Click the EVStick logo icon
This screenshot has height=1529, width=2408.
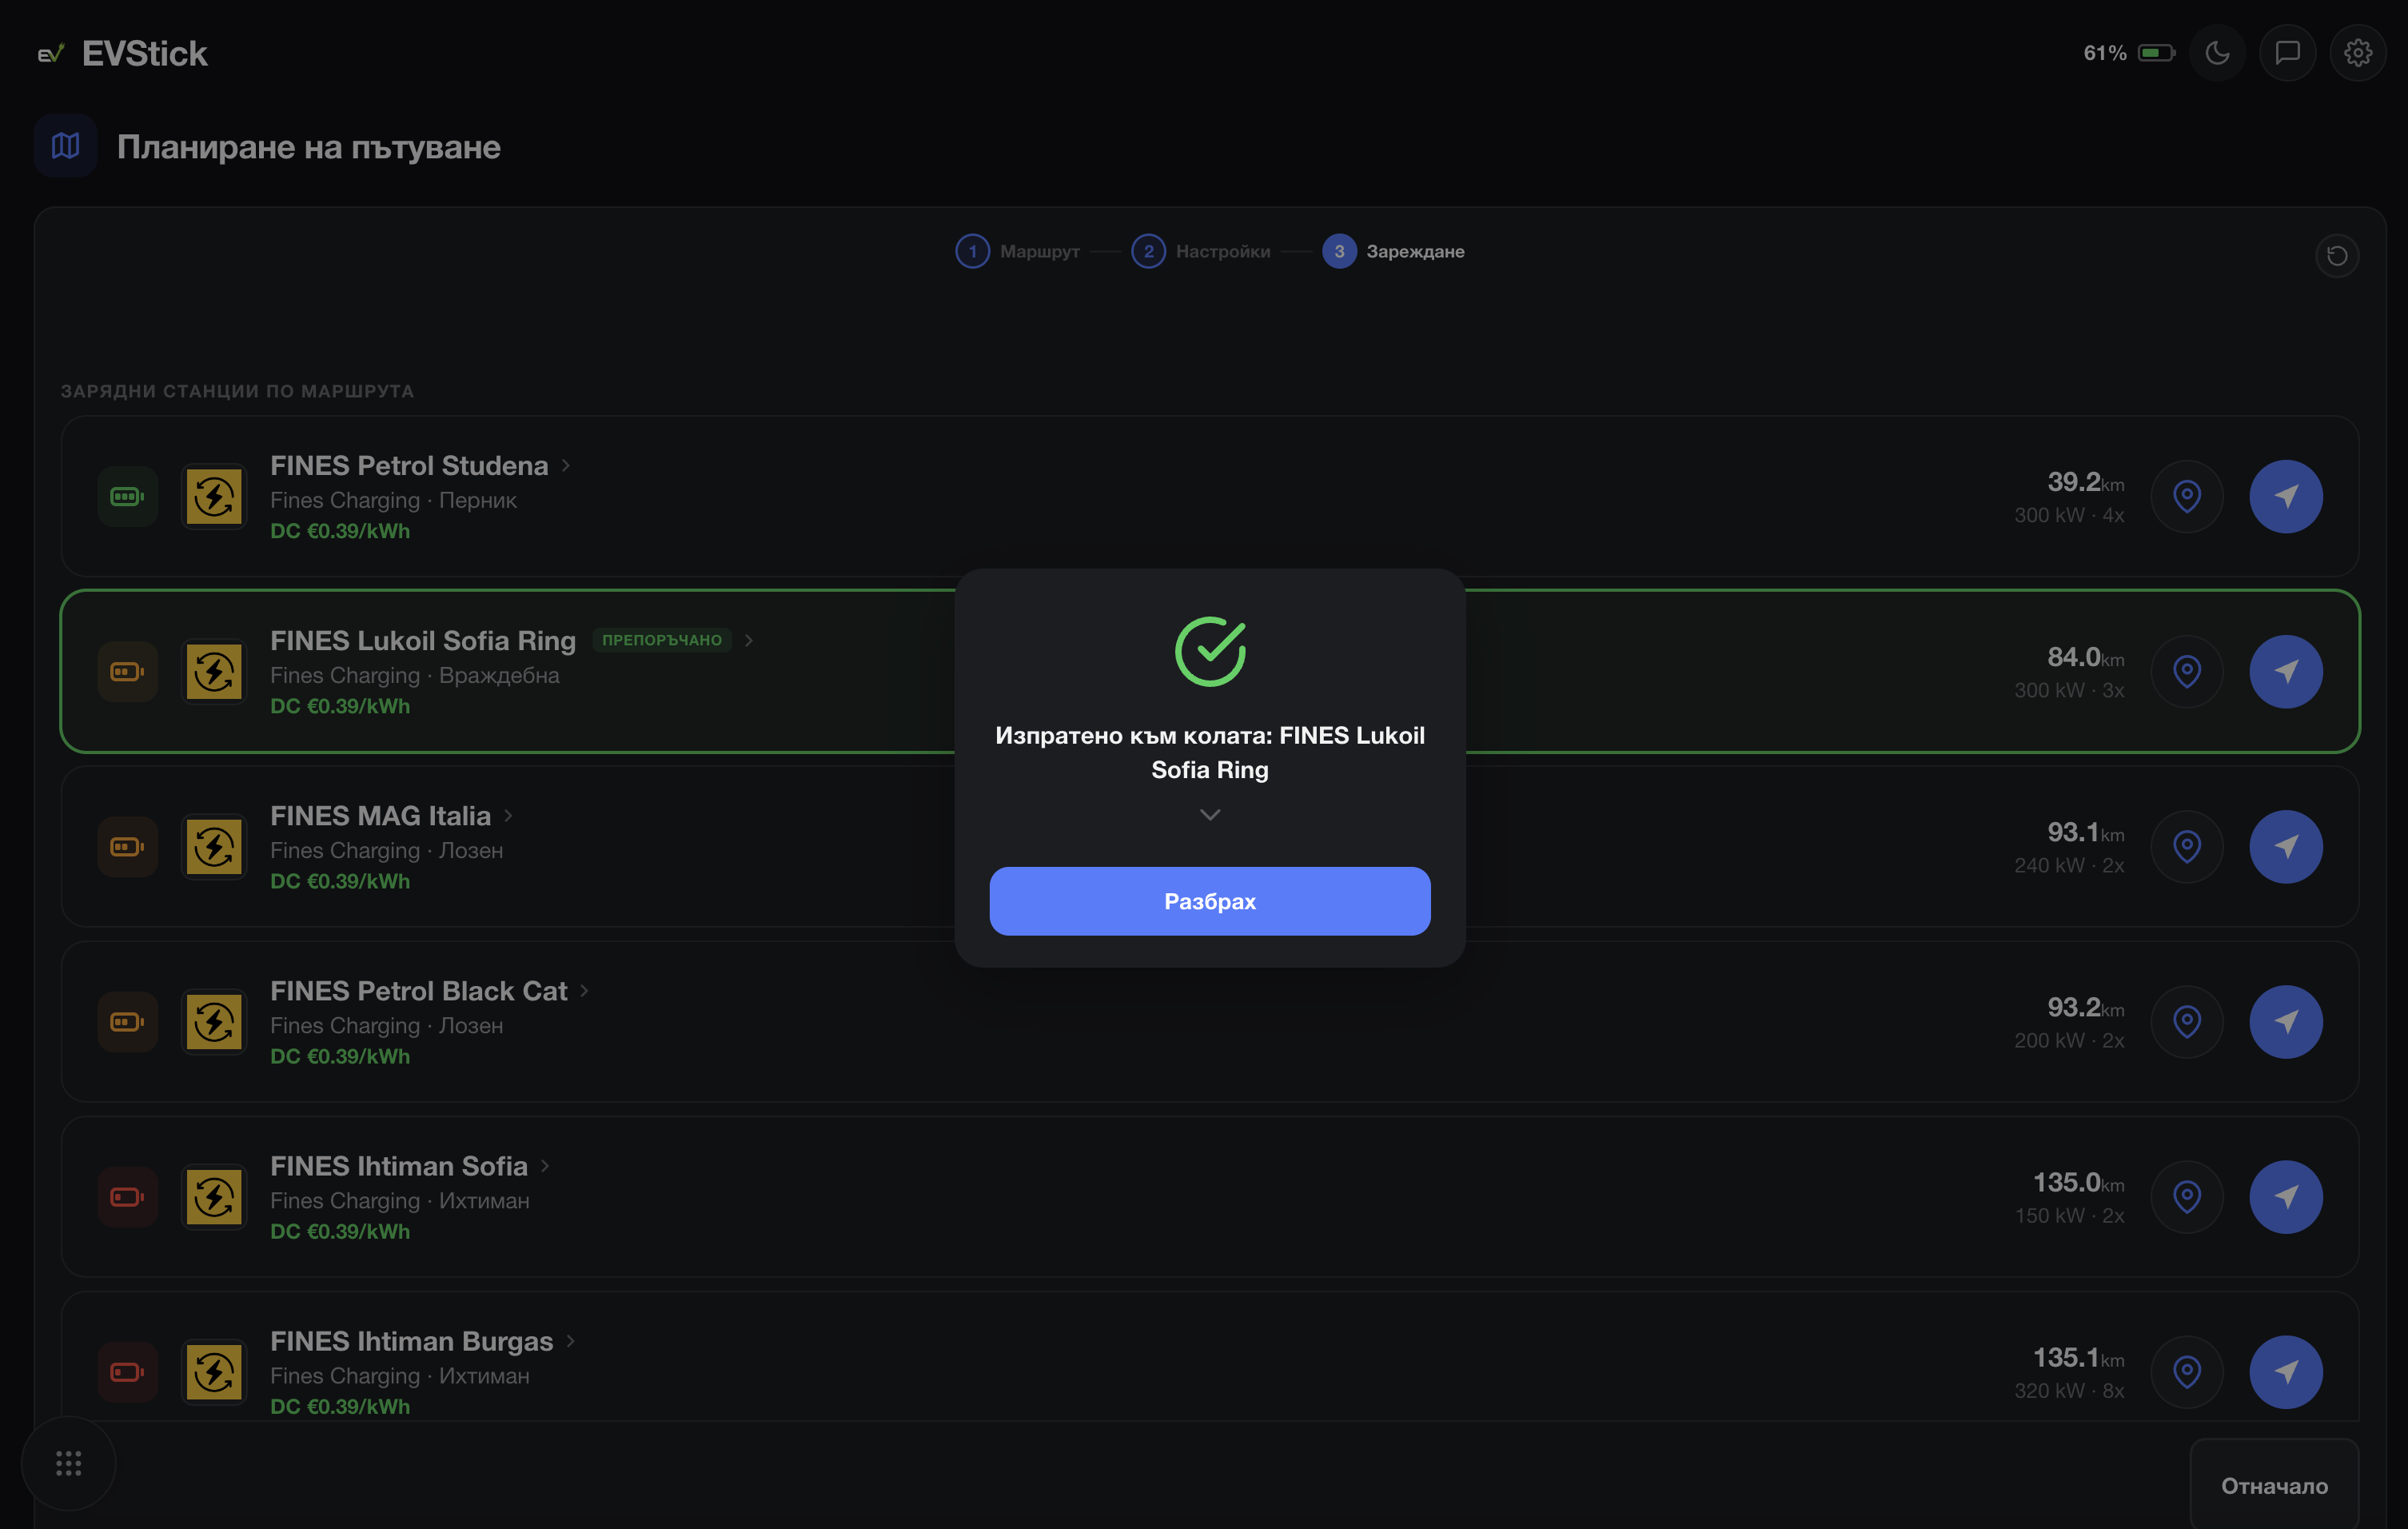[51, 53]
